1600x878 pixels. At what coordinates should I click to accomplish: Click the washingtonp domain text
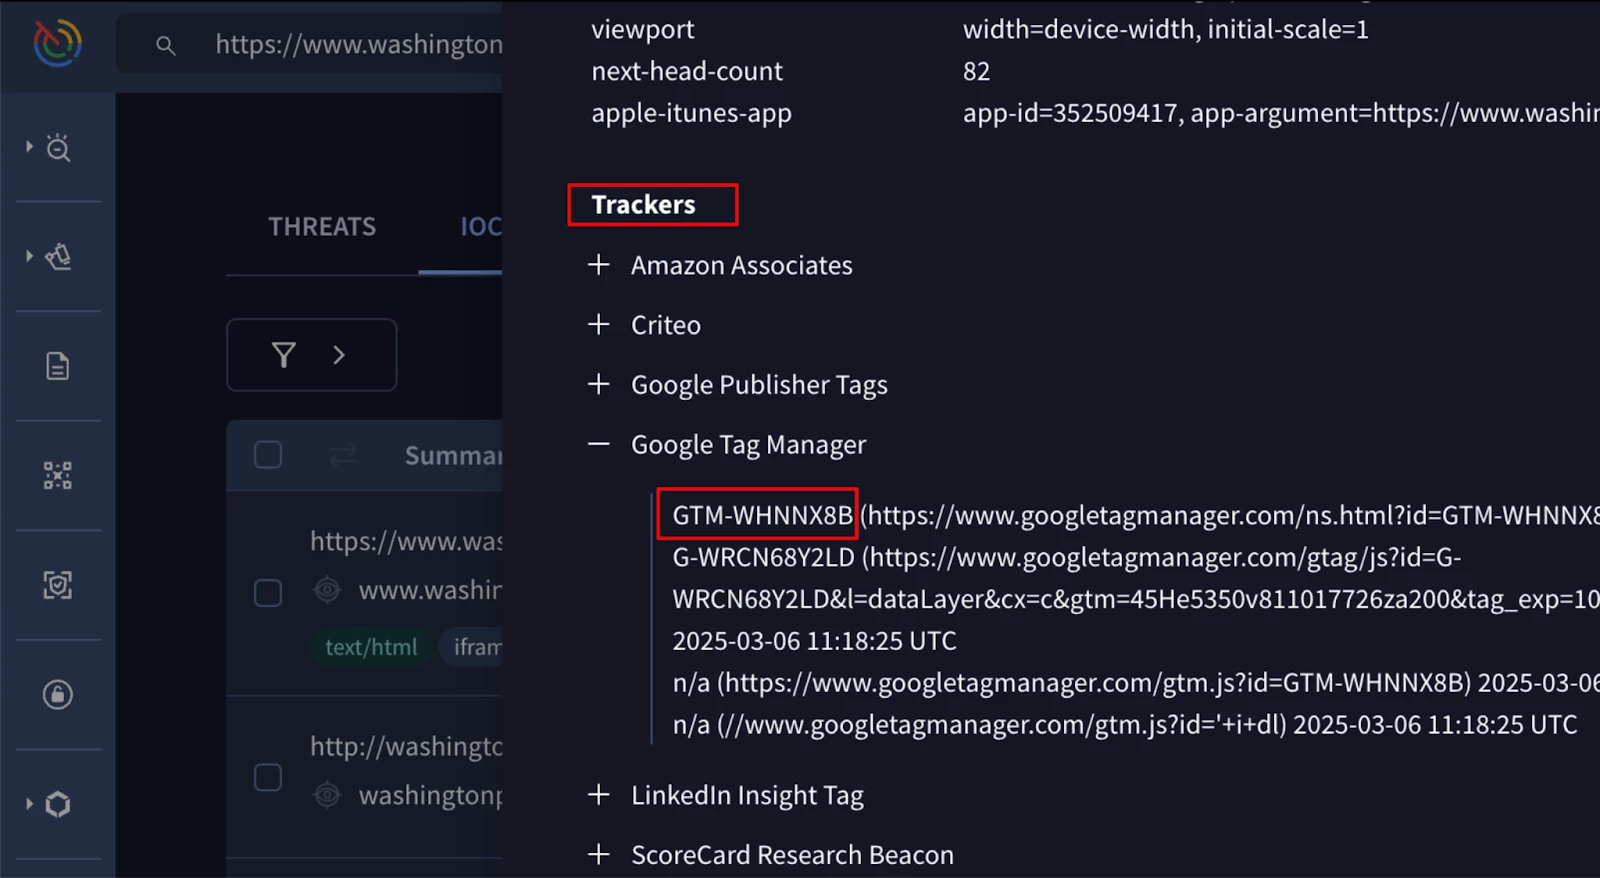(x=430, y=795)
